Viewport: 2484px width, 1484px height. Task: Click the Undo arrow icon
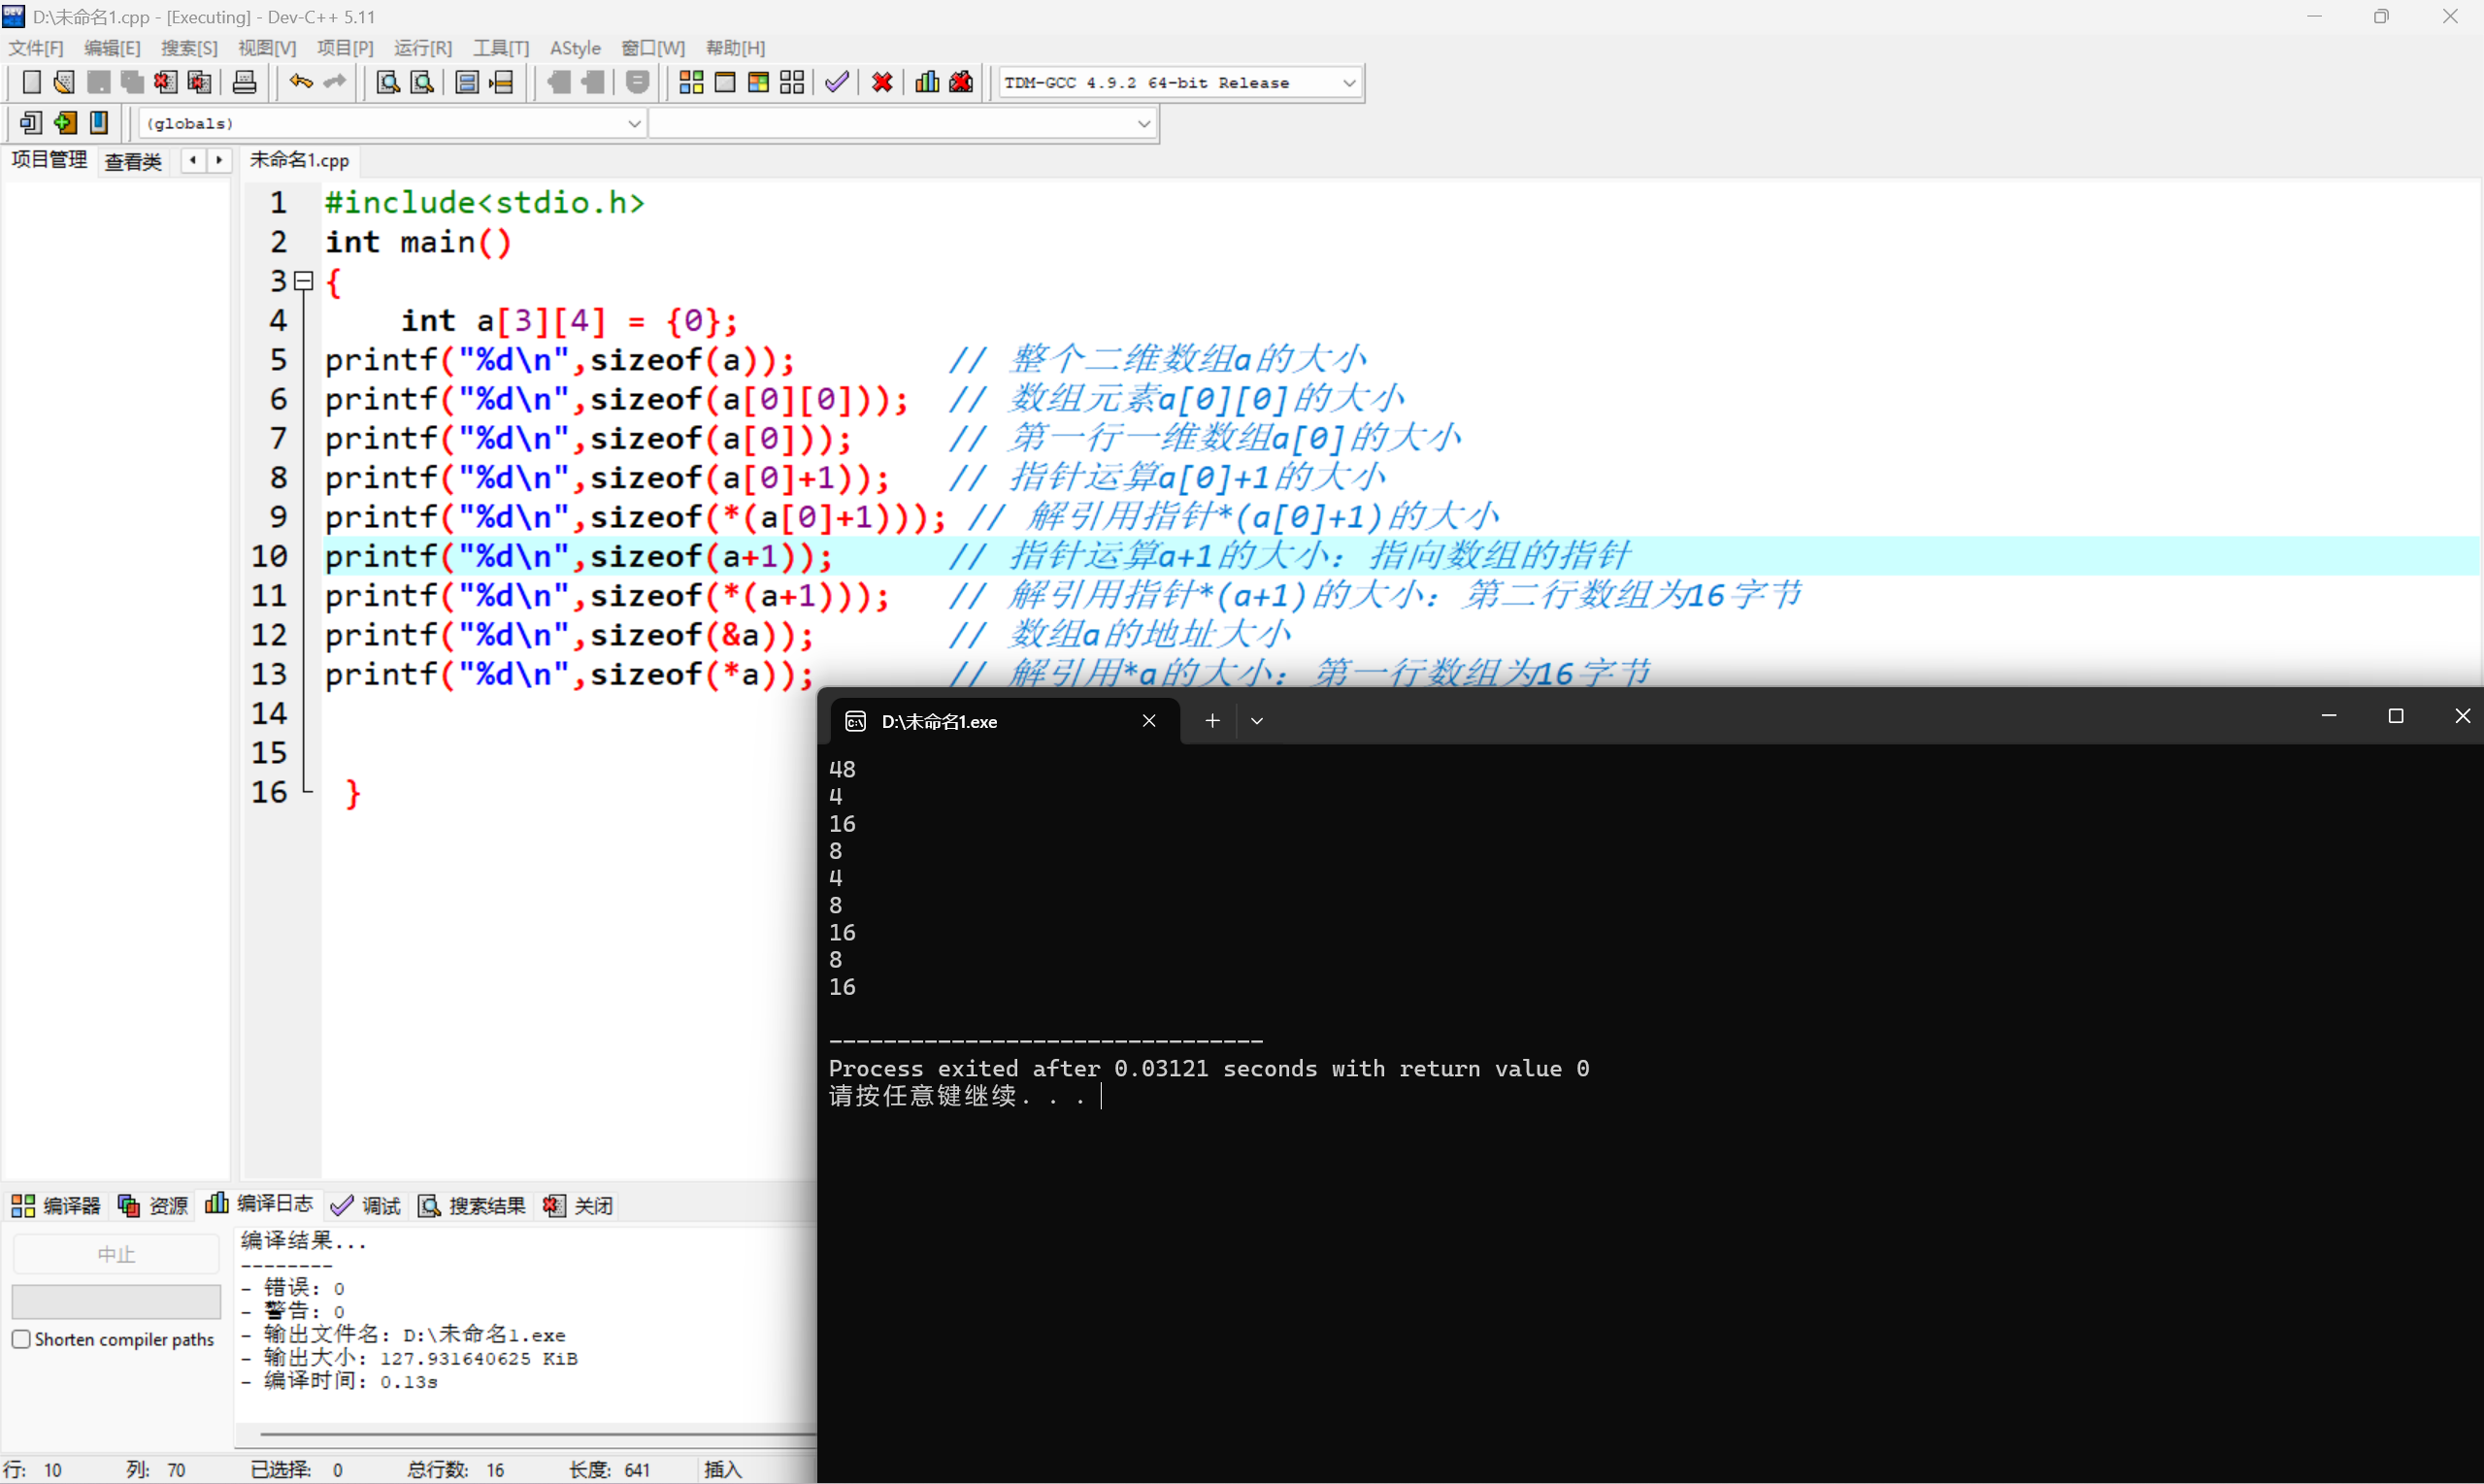coord(300,82)
